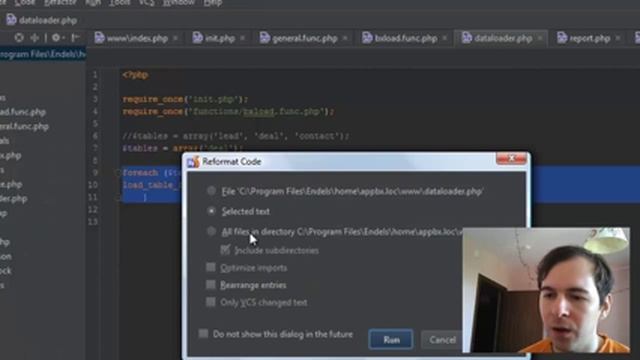This screenshot has width=640, height=360.
Task: Close the report.php editor tab
Action: tap(618, 38)
